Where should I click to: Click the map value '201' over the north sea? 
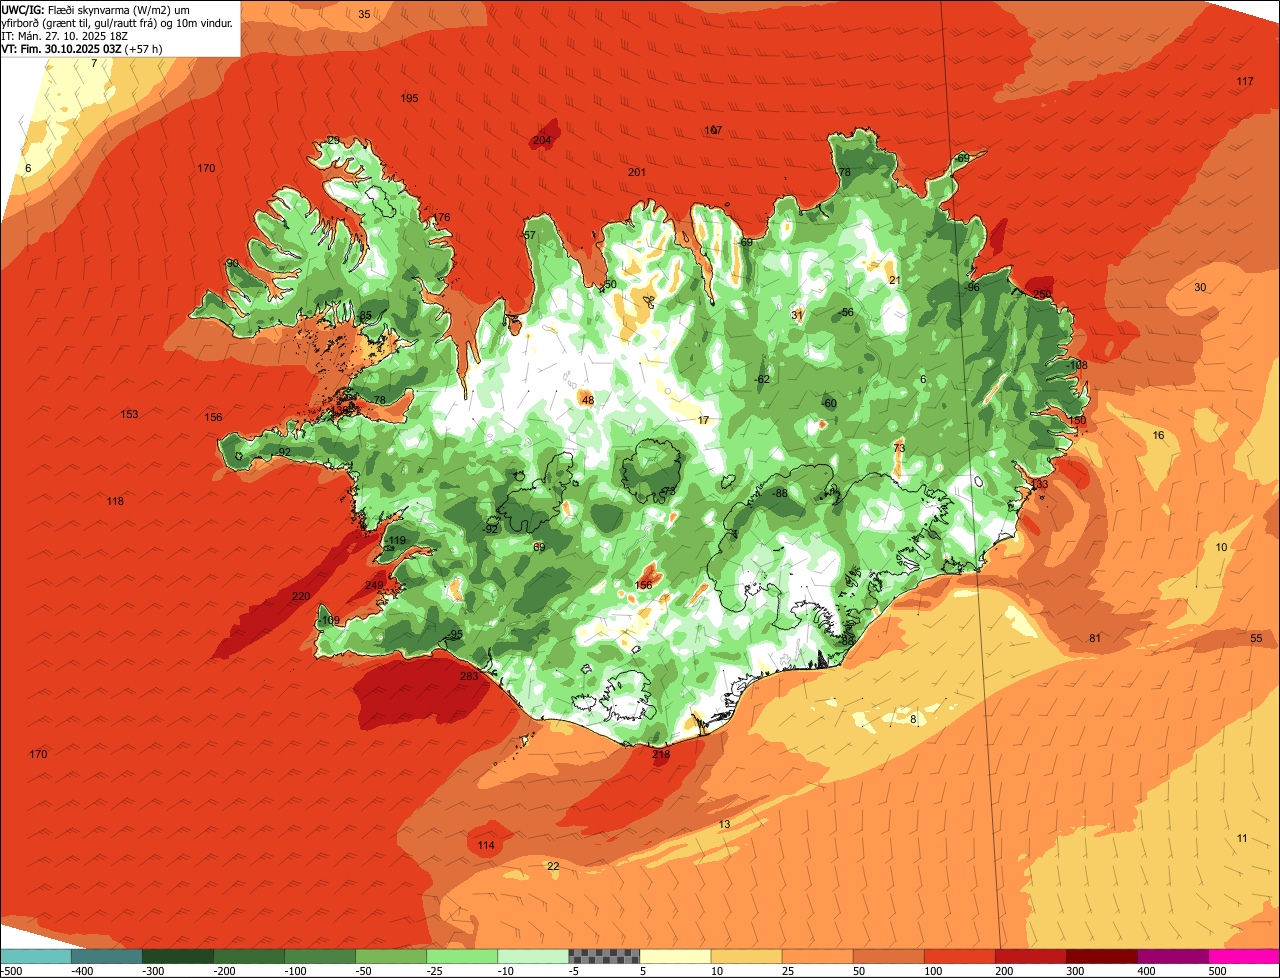(x=637, y=172)
